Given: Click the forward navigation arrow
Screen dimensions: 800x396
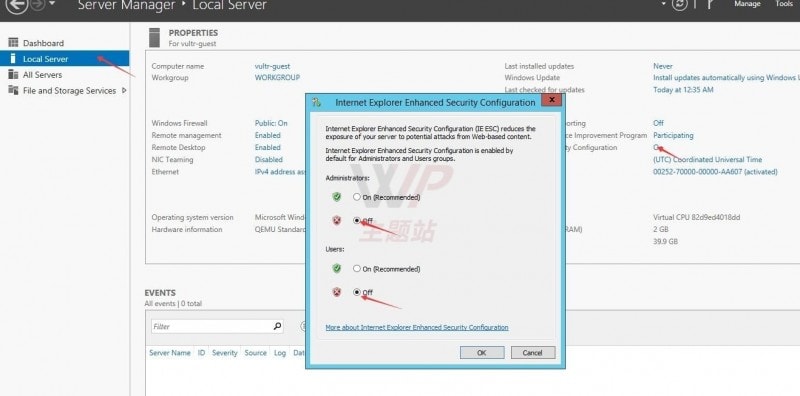Looking at the screenshot, I should (37, 5).
